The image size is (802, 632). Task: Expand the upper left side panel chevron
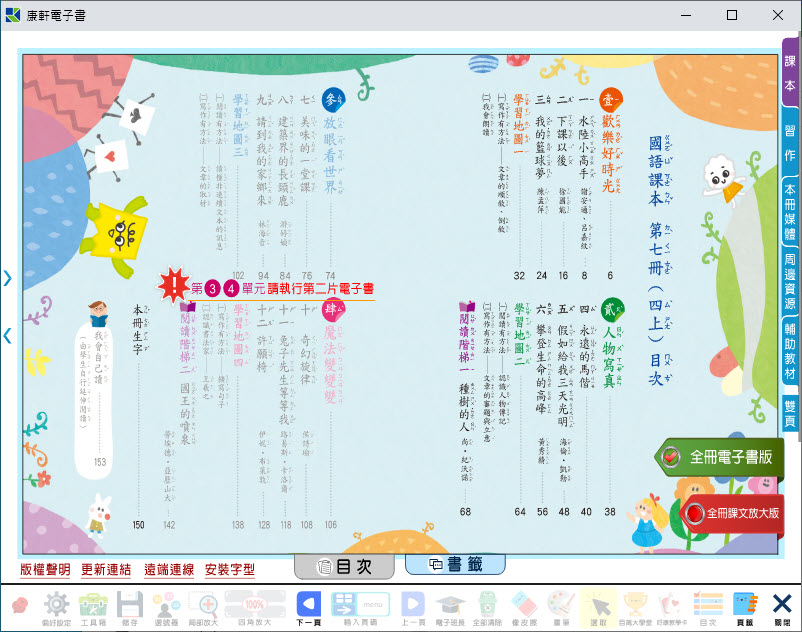click(8, 279)
